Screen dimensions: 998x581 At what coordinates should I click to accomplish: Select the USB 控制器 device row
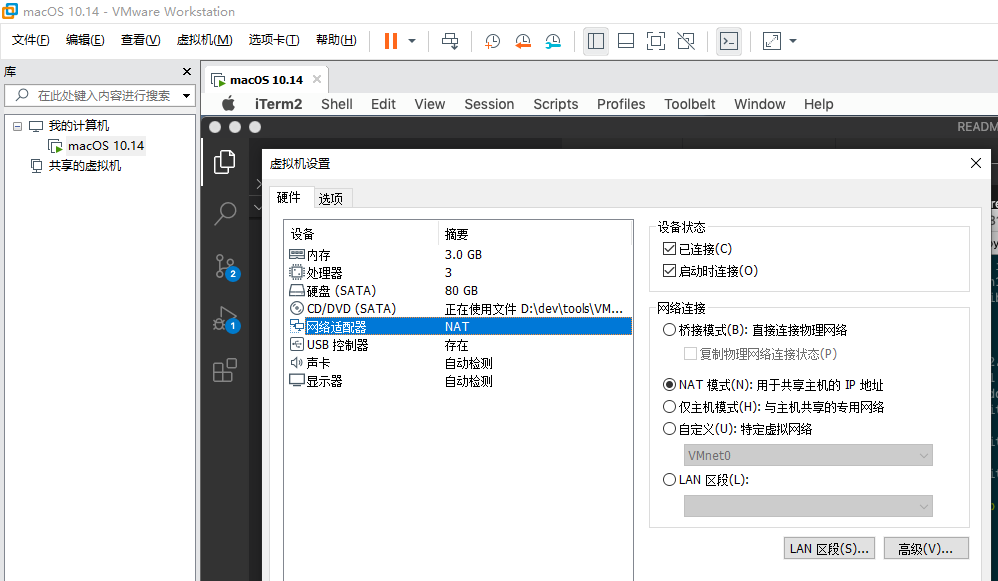458,345
